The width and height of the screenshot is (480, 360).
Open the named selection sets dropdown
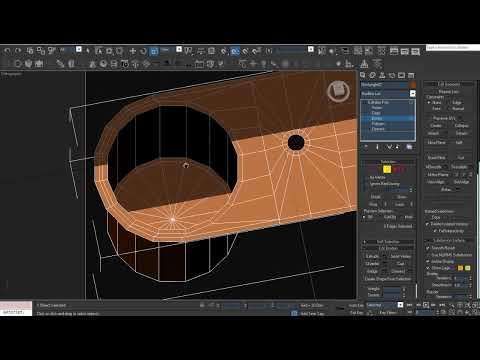point(311,49)
